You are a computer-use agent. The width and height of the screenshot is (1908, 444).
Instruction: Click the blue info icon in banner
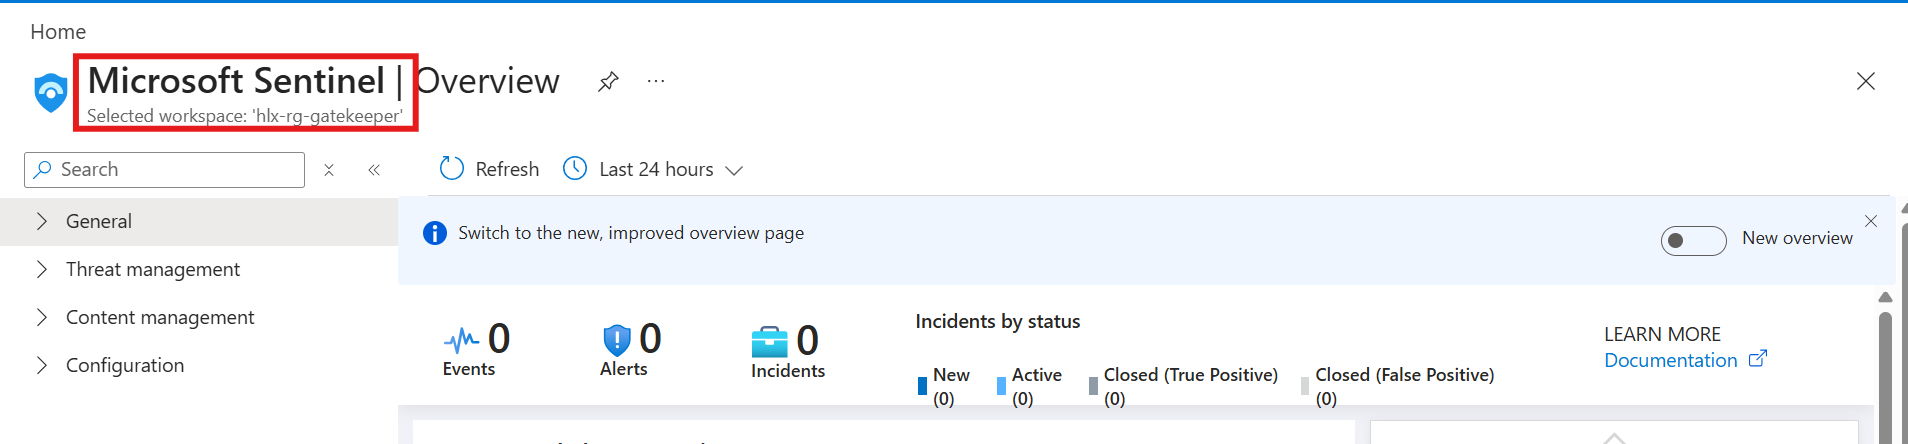(x=435, y=233)
